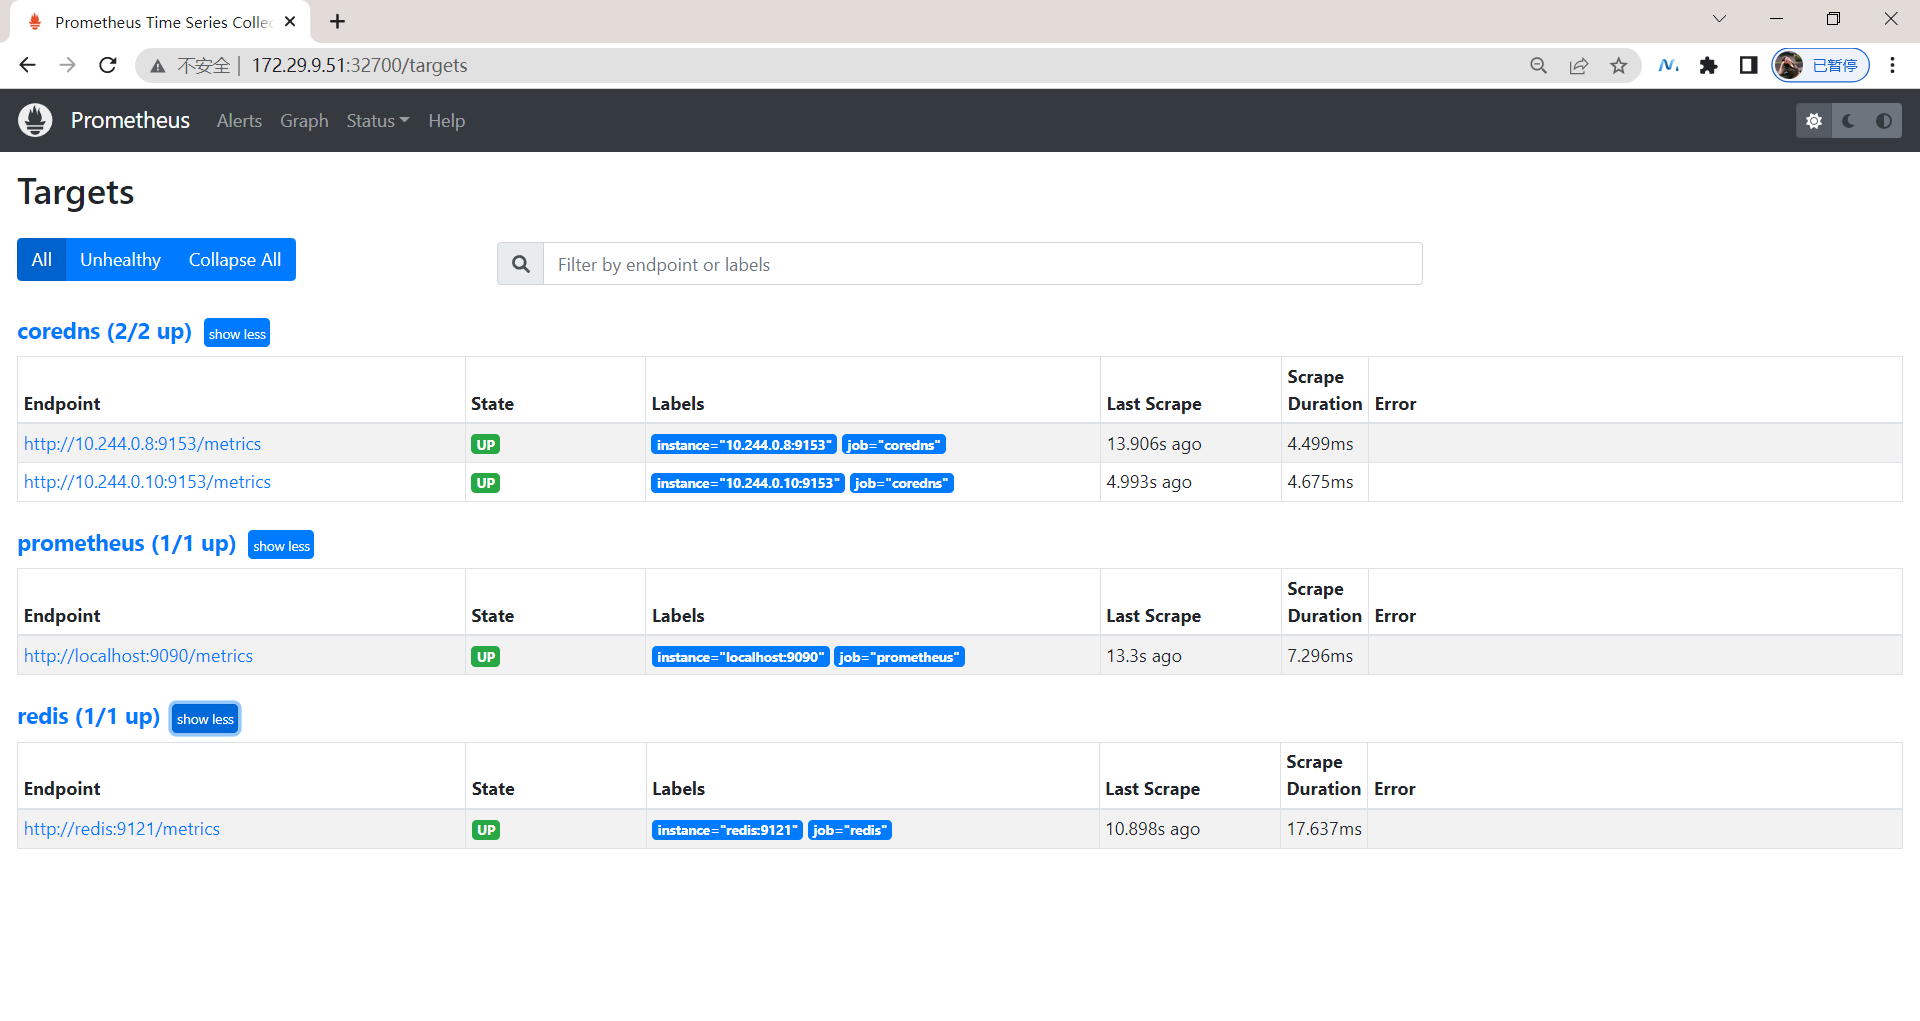Click the UP badge for localhost:9090

tap(486, 657)
